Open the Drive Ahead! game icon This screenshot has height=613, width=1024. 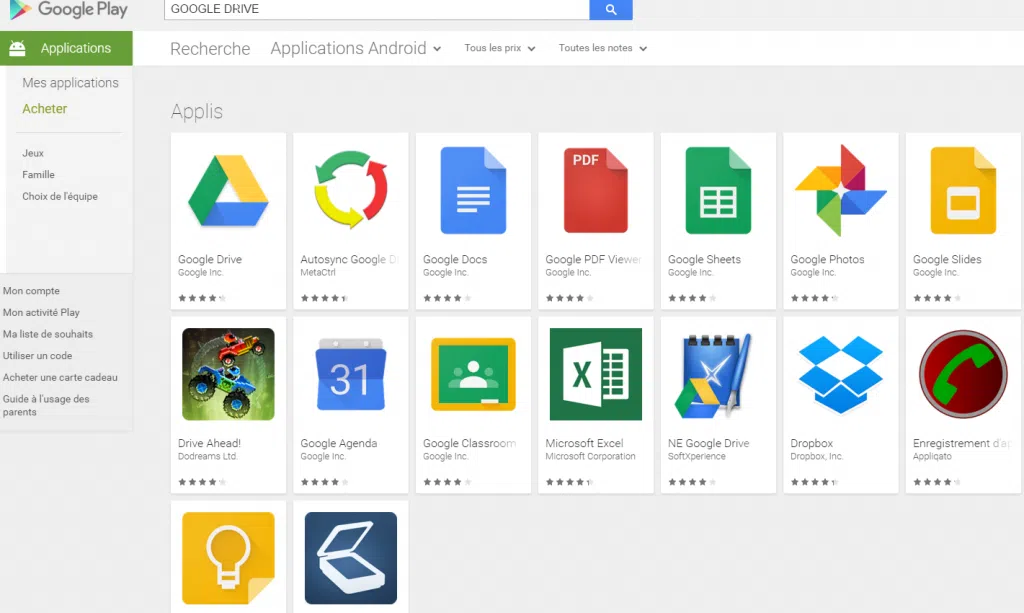pyautogui.click(x=228, y=374)
